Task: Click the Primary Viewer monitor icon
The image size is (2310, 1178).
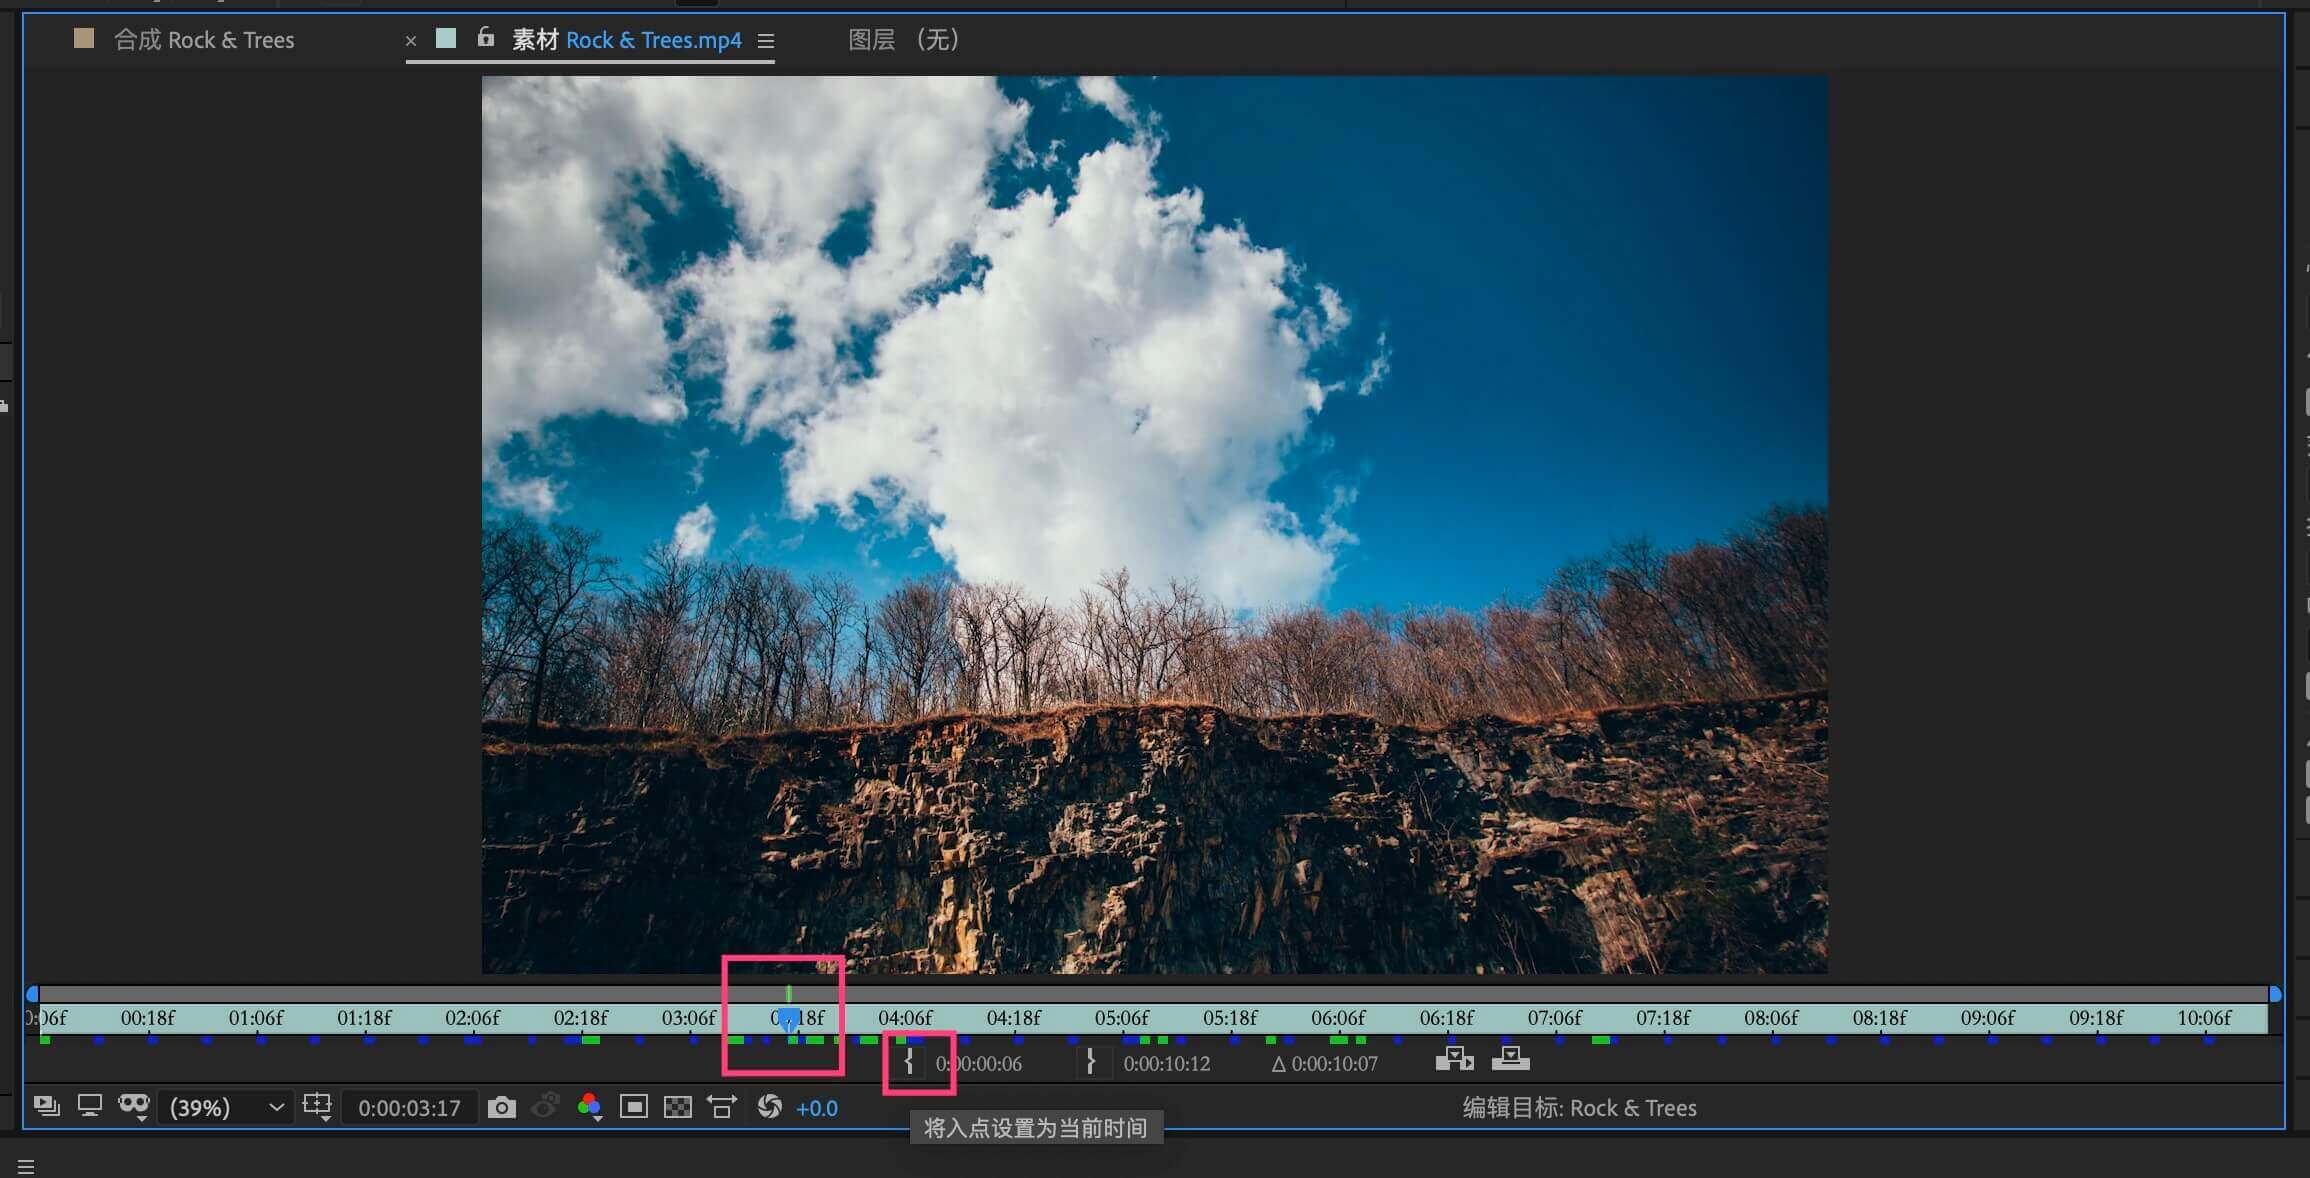Action: pos(90,1107)
